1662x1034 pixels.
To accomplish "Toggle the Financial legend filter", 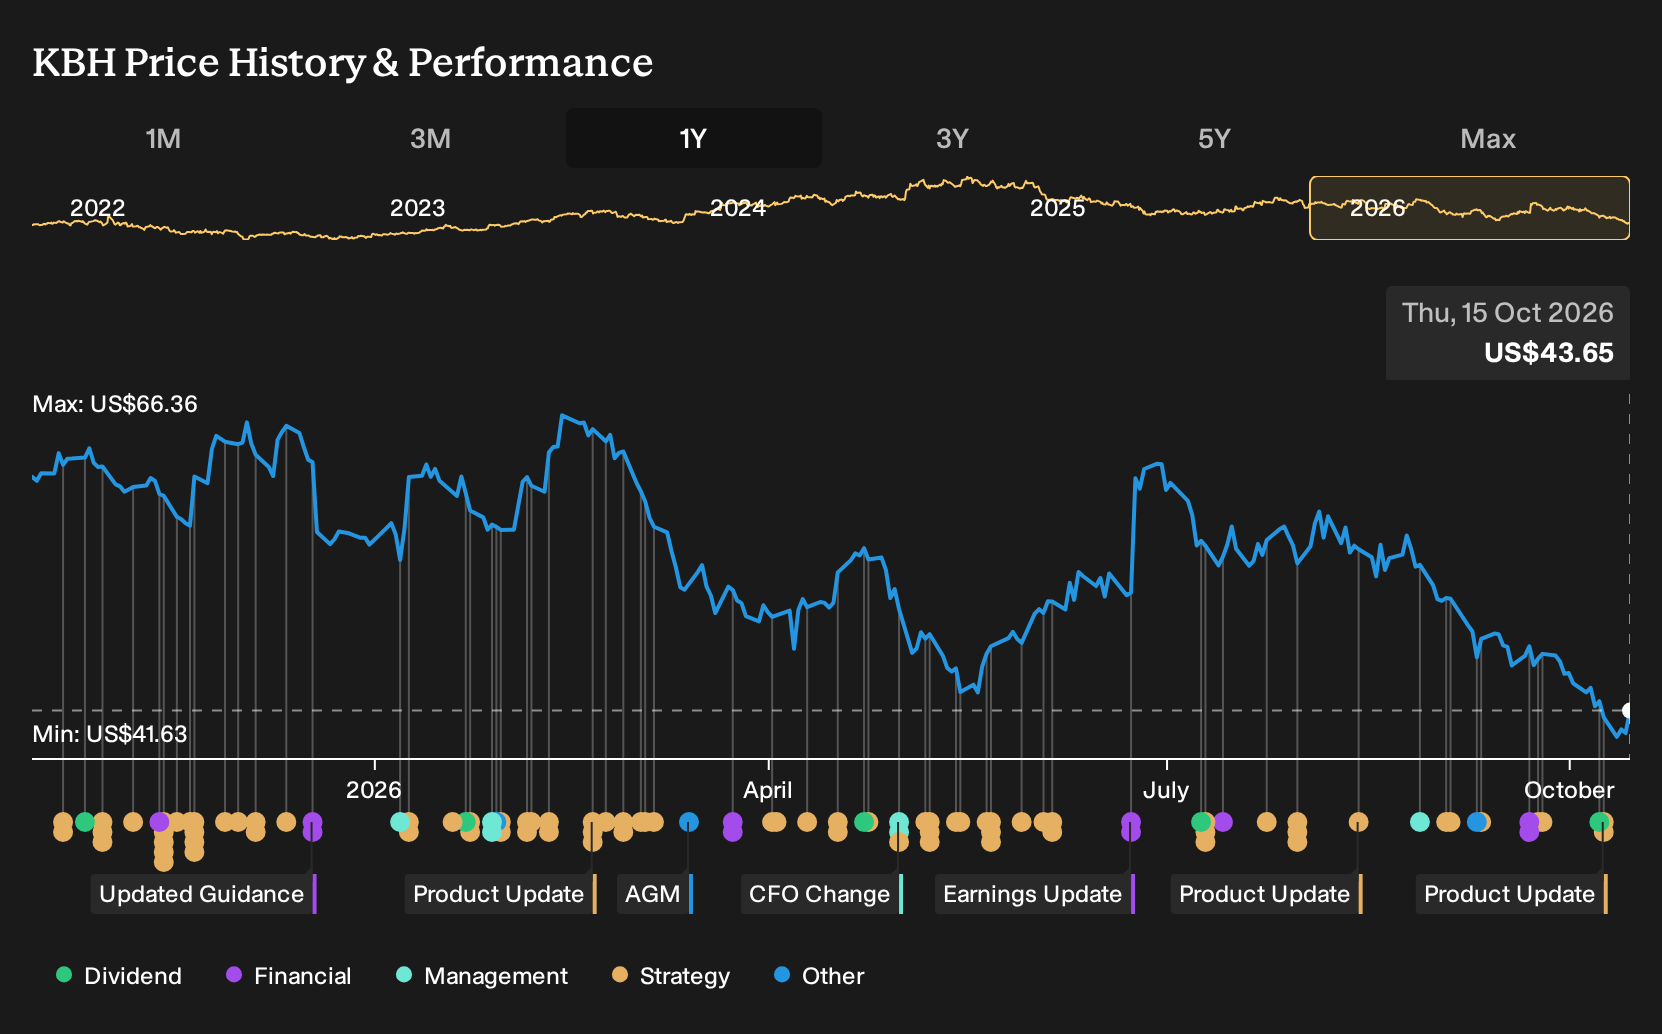I will click(x=289, y=976).
